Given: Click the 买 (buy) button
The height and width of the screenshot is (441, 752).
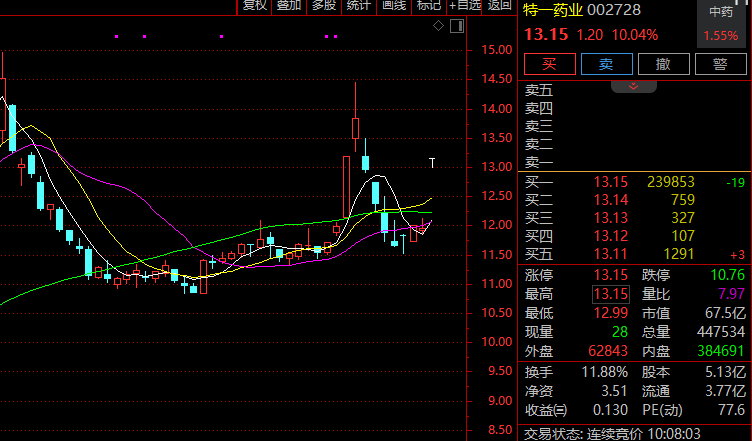Looking at the screenshot, I should (x=548, y=64).
